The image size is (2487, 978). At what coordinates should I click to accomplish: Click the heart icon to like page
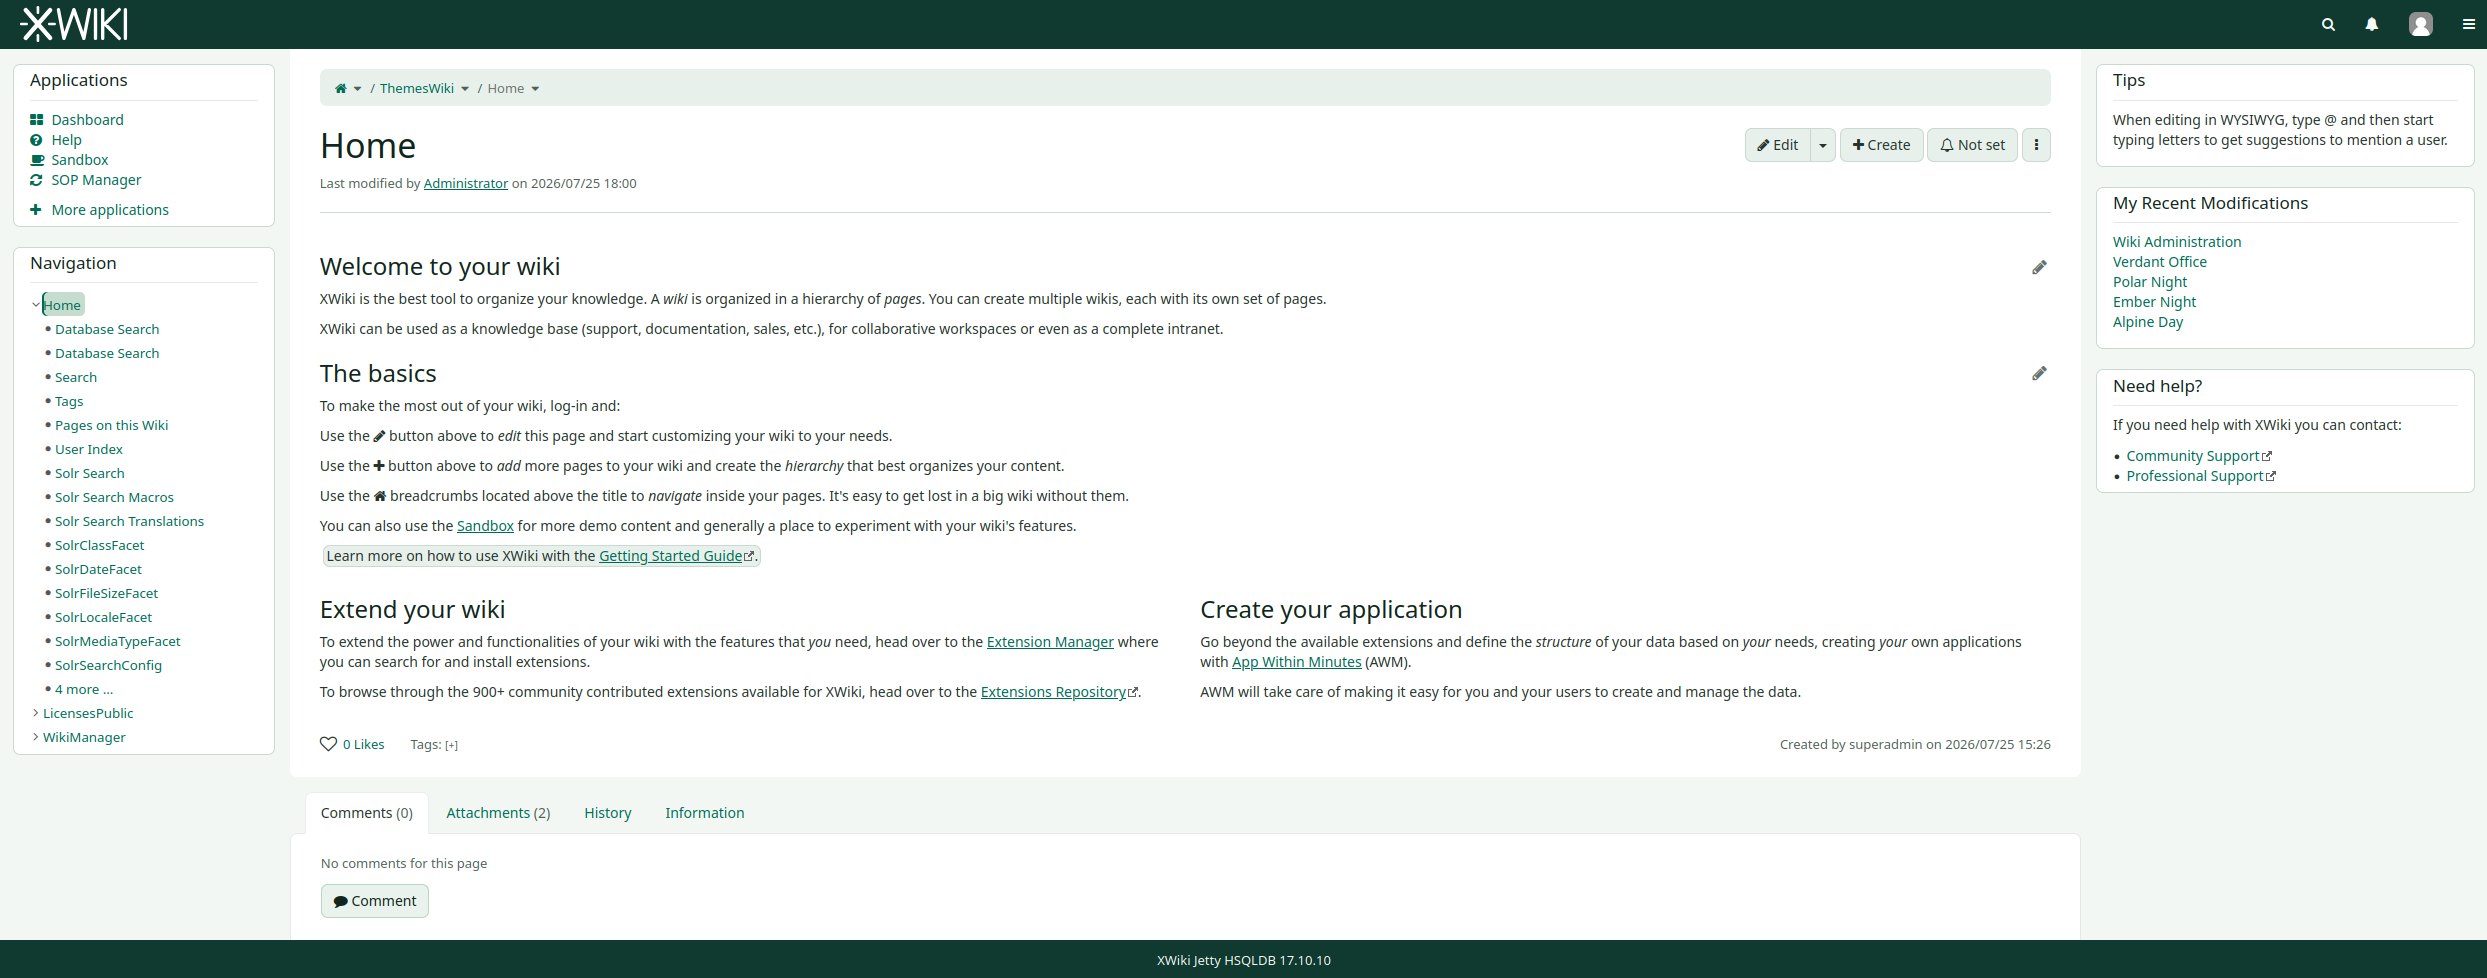click(328, 744)
